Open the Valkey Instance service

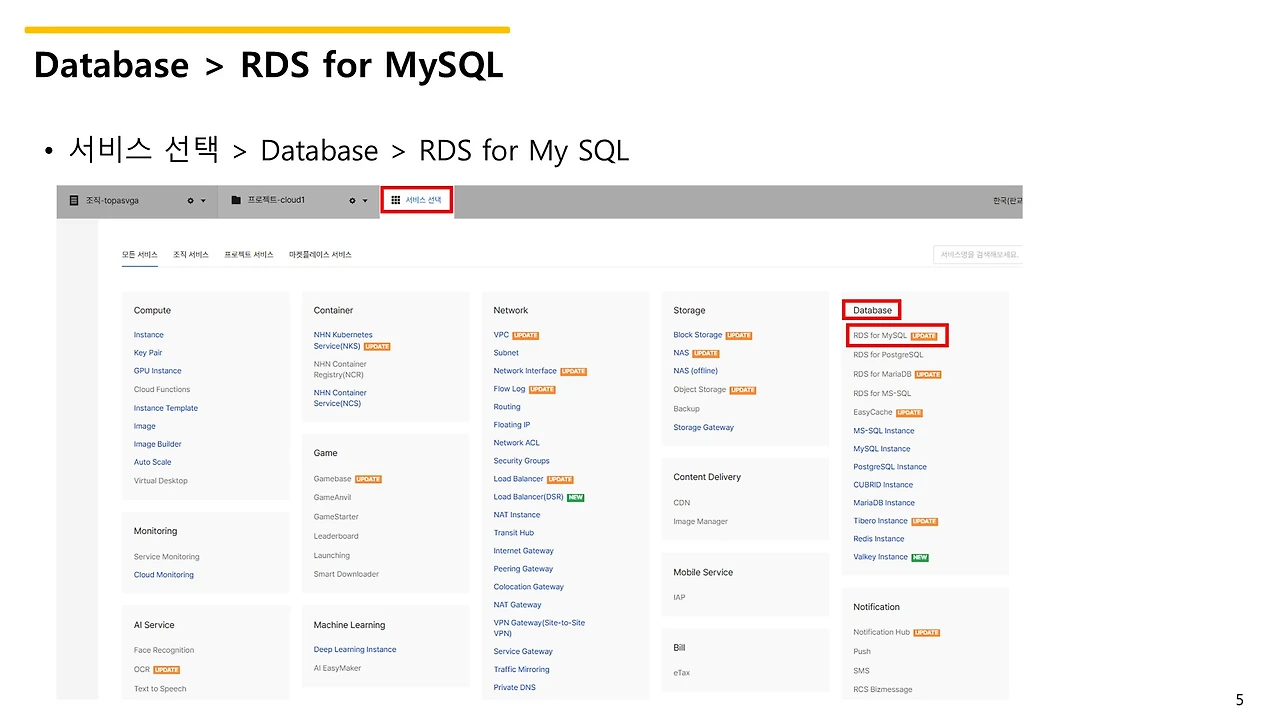(880, 557)
